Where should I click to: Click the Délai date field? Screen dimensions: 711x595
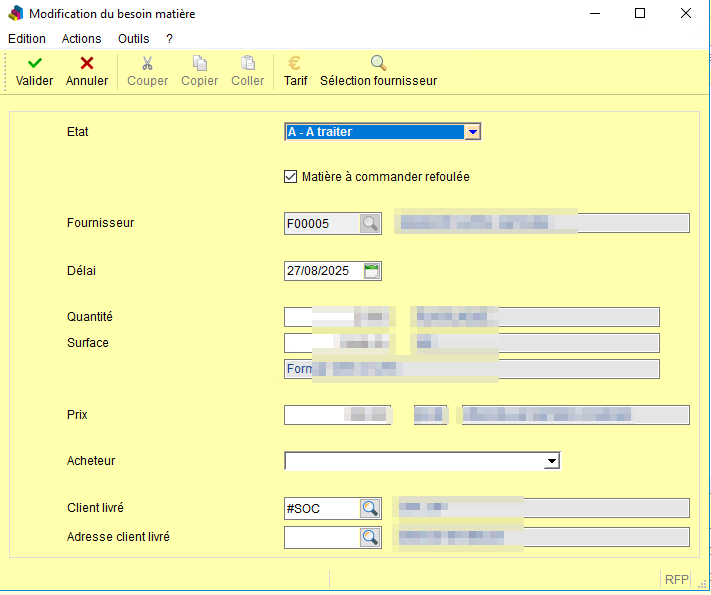[323, 271]
